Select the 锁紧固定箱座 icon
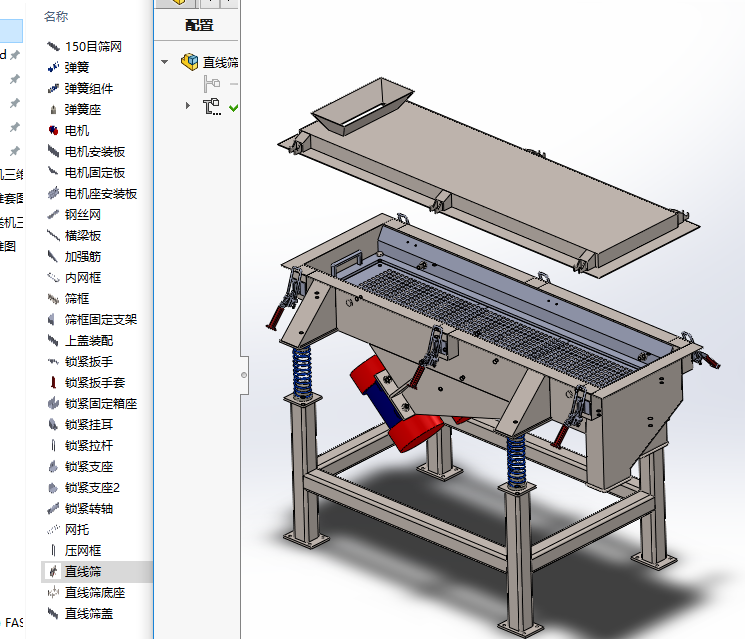Viewport: 745px width, 639px height. click(x=53, y=403)
